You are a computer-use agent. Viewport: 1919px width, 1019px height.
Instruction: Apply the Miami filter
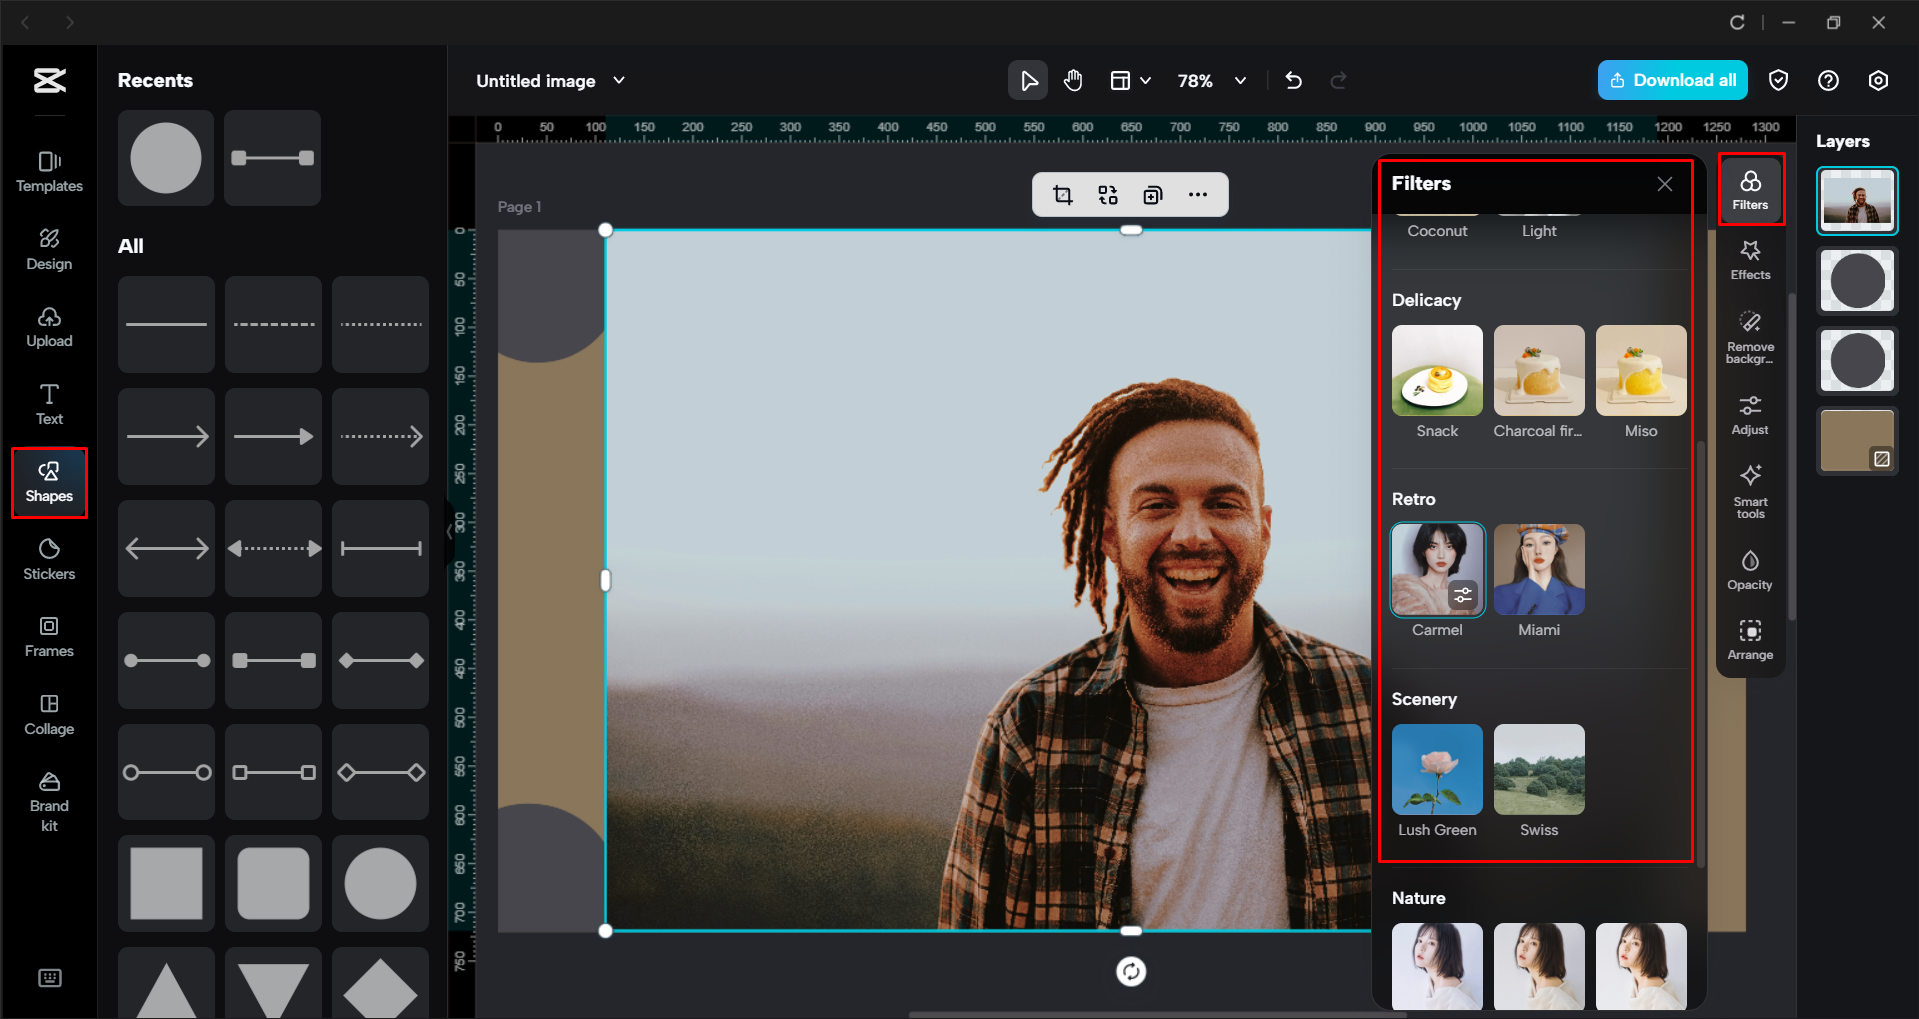1538,569
